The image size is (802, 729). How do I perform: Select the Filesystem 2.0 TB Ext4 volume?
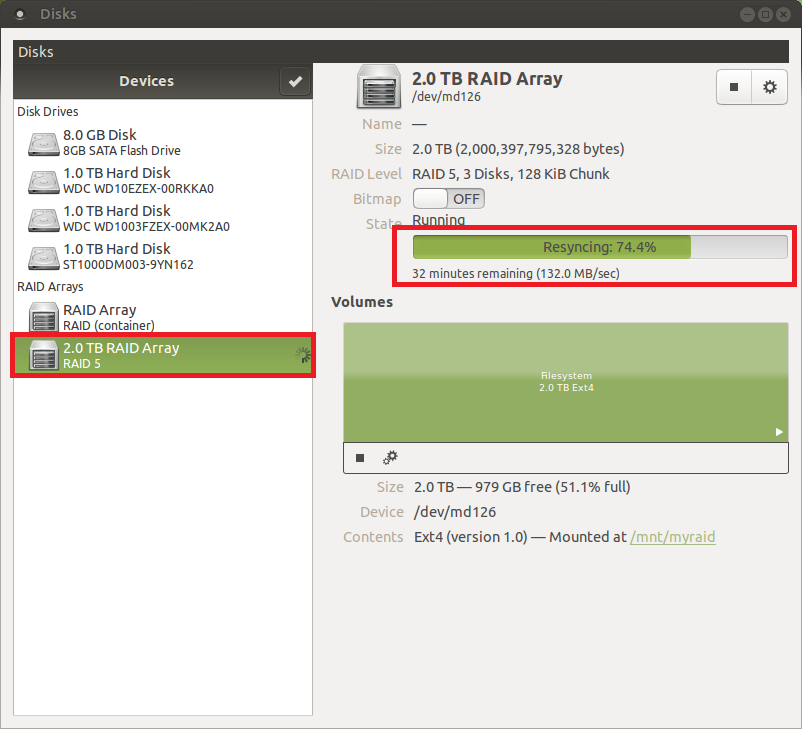pyautogui.click(x=566, y=382)
